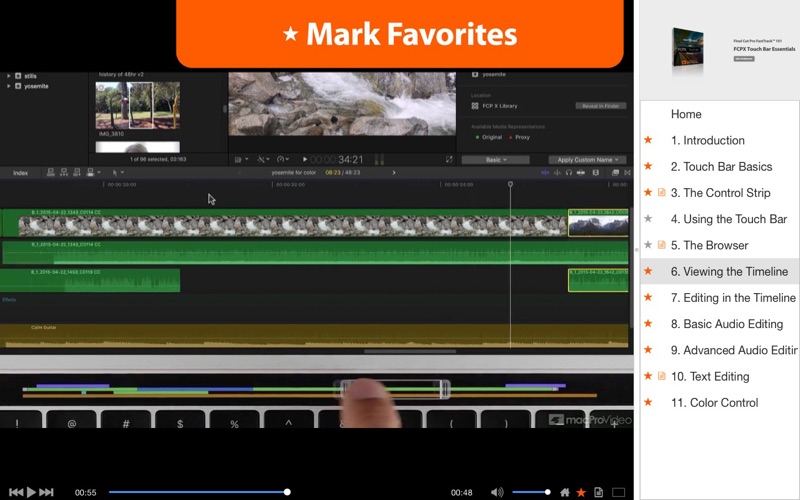
Task: Open the Basic metadata view dropdown
Action: [495, 160]
